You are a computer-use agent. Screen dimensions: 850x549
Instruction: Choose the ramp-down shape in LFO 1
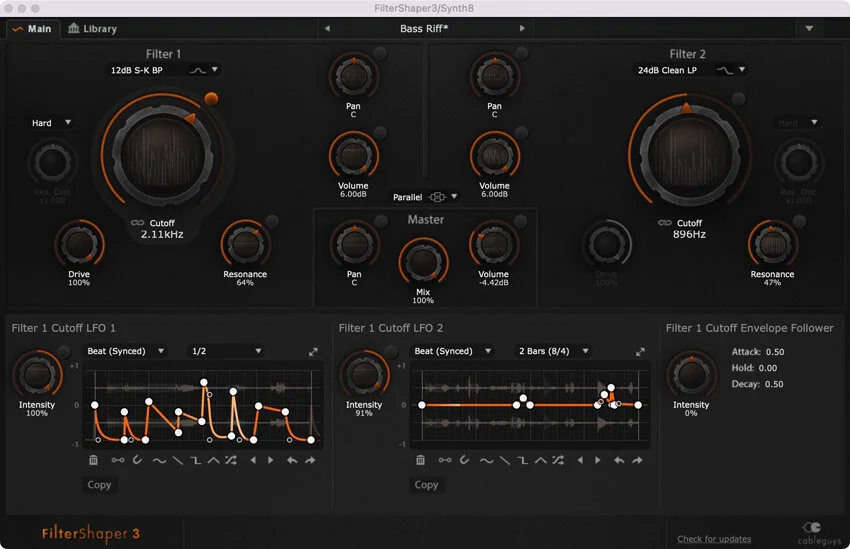pos(178,461)
